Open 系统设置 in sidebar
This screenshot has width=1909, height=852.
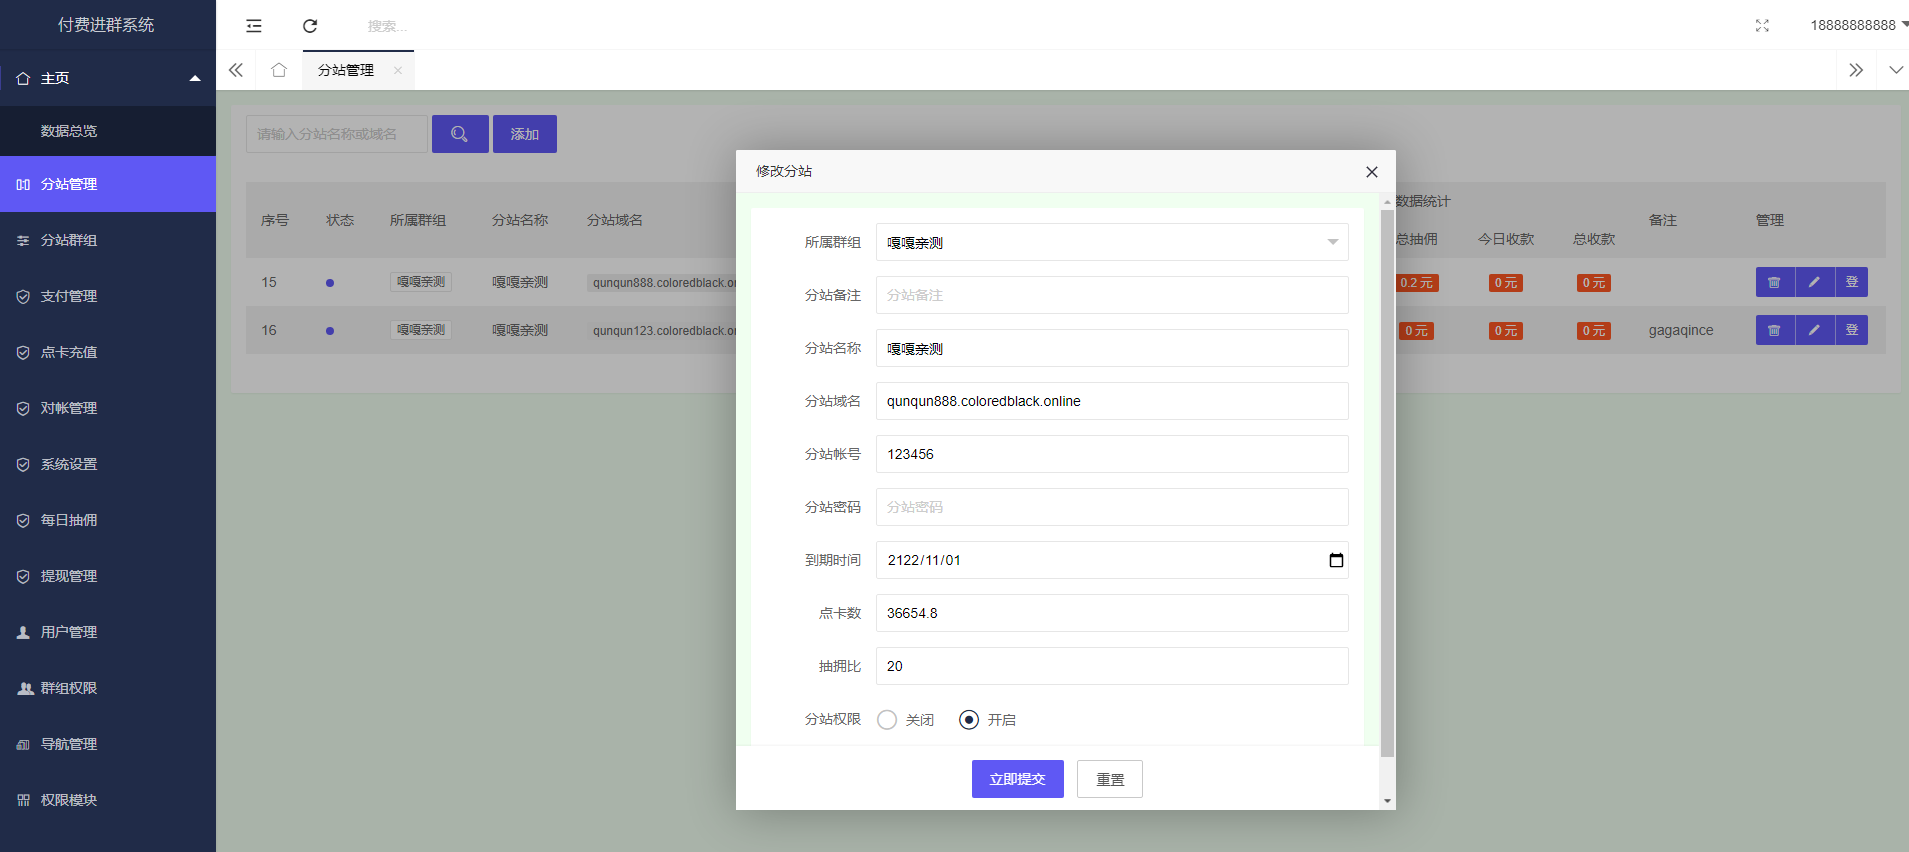coord(108,464)
